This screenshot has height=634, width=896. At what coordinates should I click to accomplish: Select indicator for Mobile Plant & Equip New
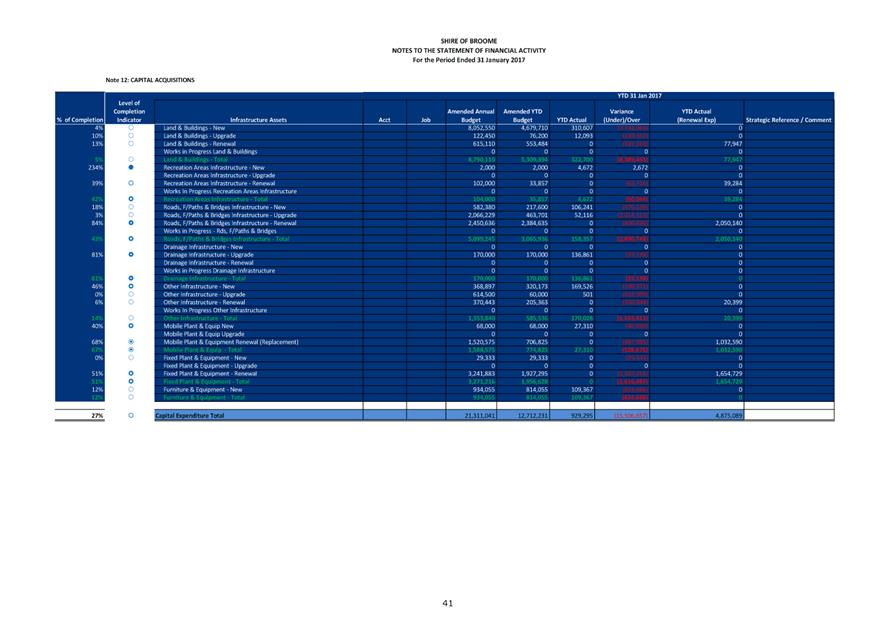point(130,326)
